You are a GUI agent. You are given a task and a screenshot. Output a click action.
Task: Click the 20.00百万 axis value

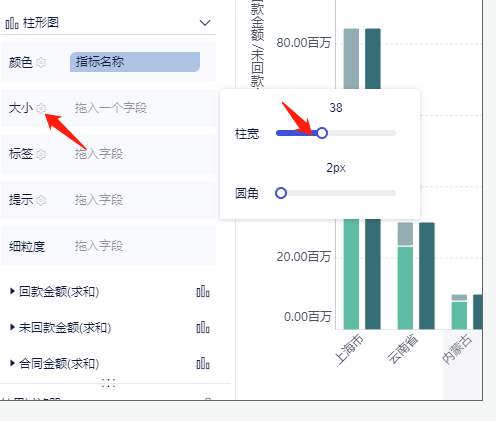tap(304, 257)
